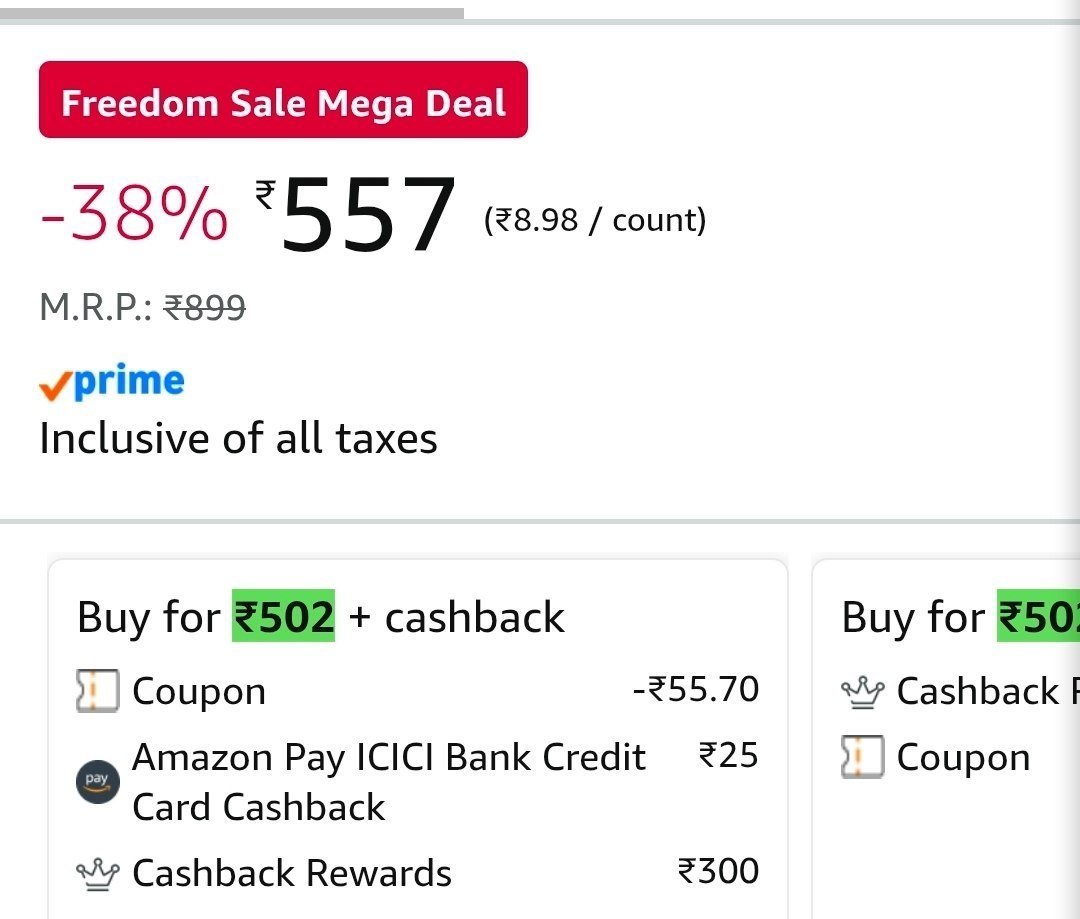Select the Cashback Rewards ₹300 row
The image size is (1080, 919).
coord(417,873)
